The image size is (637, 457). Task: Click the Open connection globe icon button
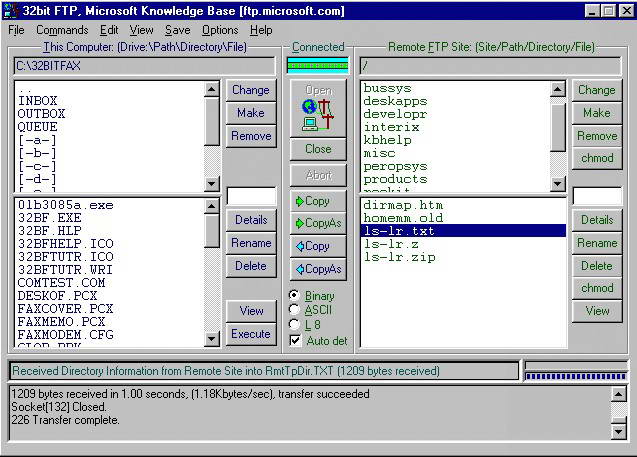click(318, 108)
